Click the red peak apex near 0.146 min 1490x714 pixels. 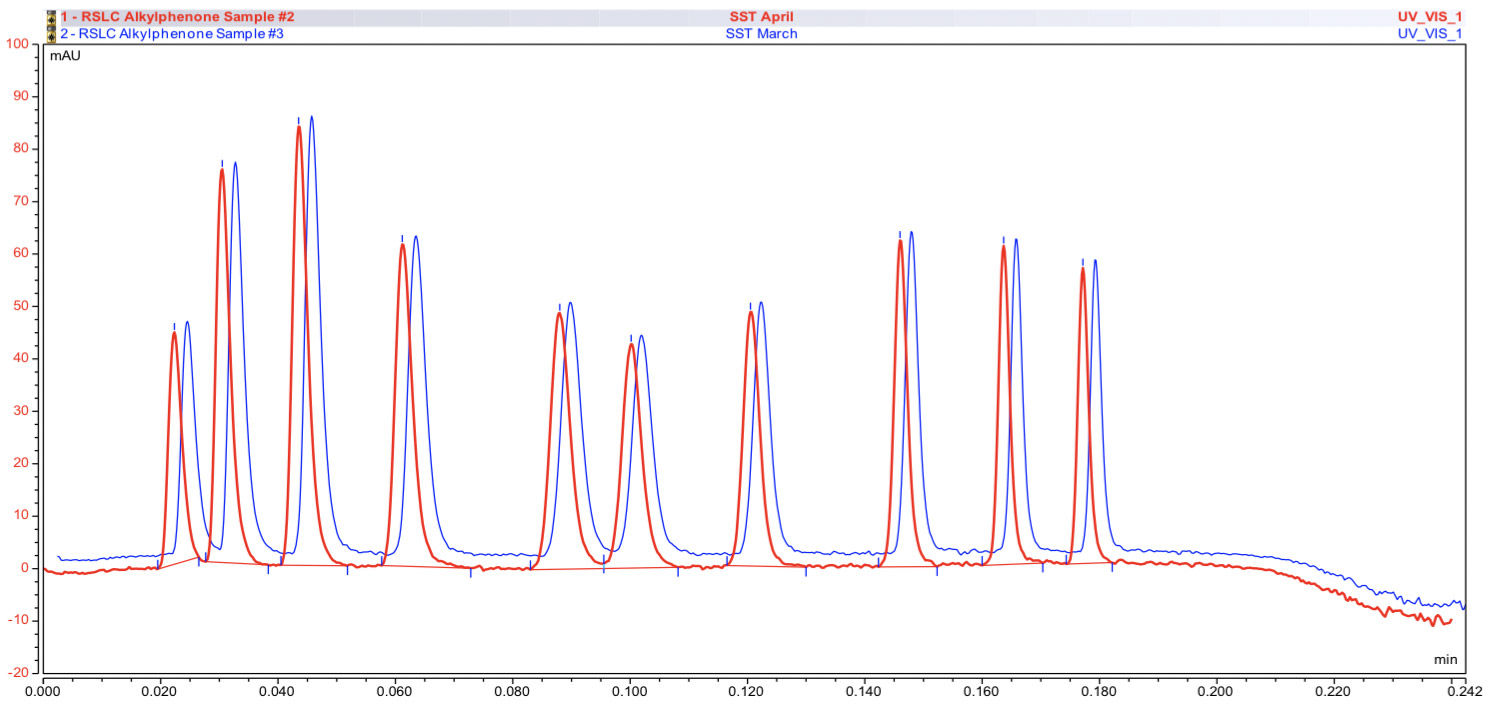pyautogui.click(x=900, y=241)
